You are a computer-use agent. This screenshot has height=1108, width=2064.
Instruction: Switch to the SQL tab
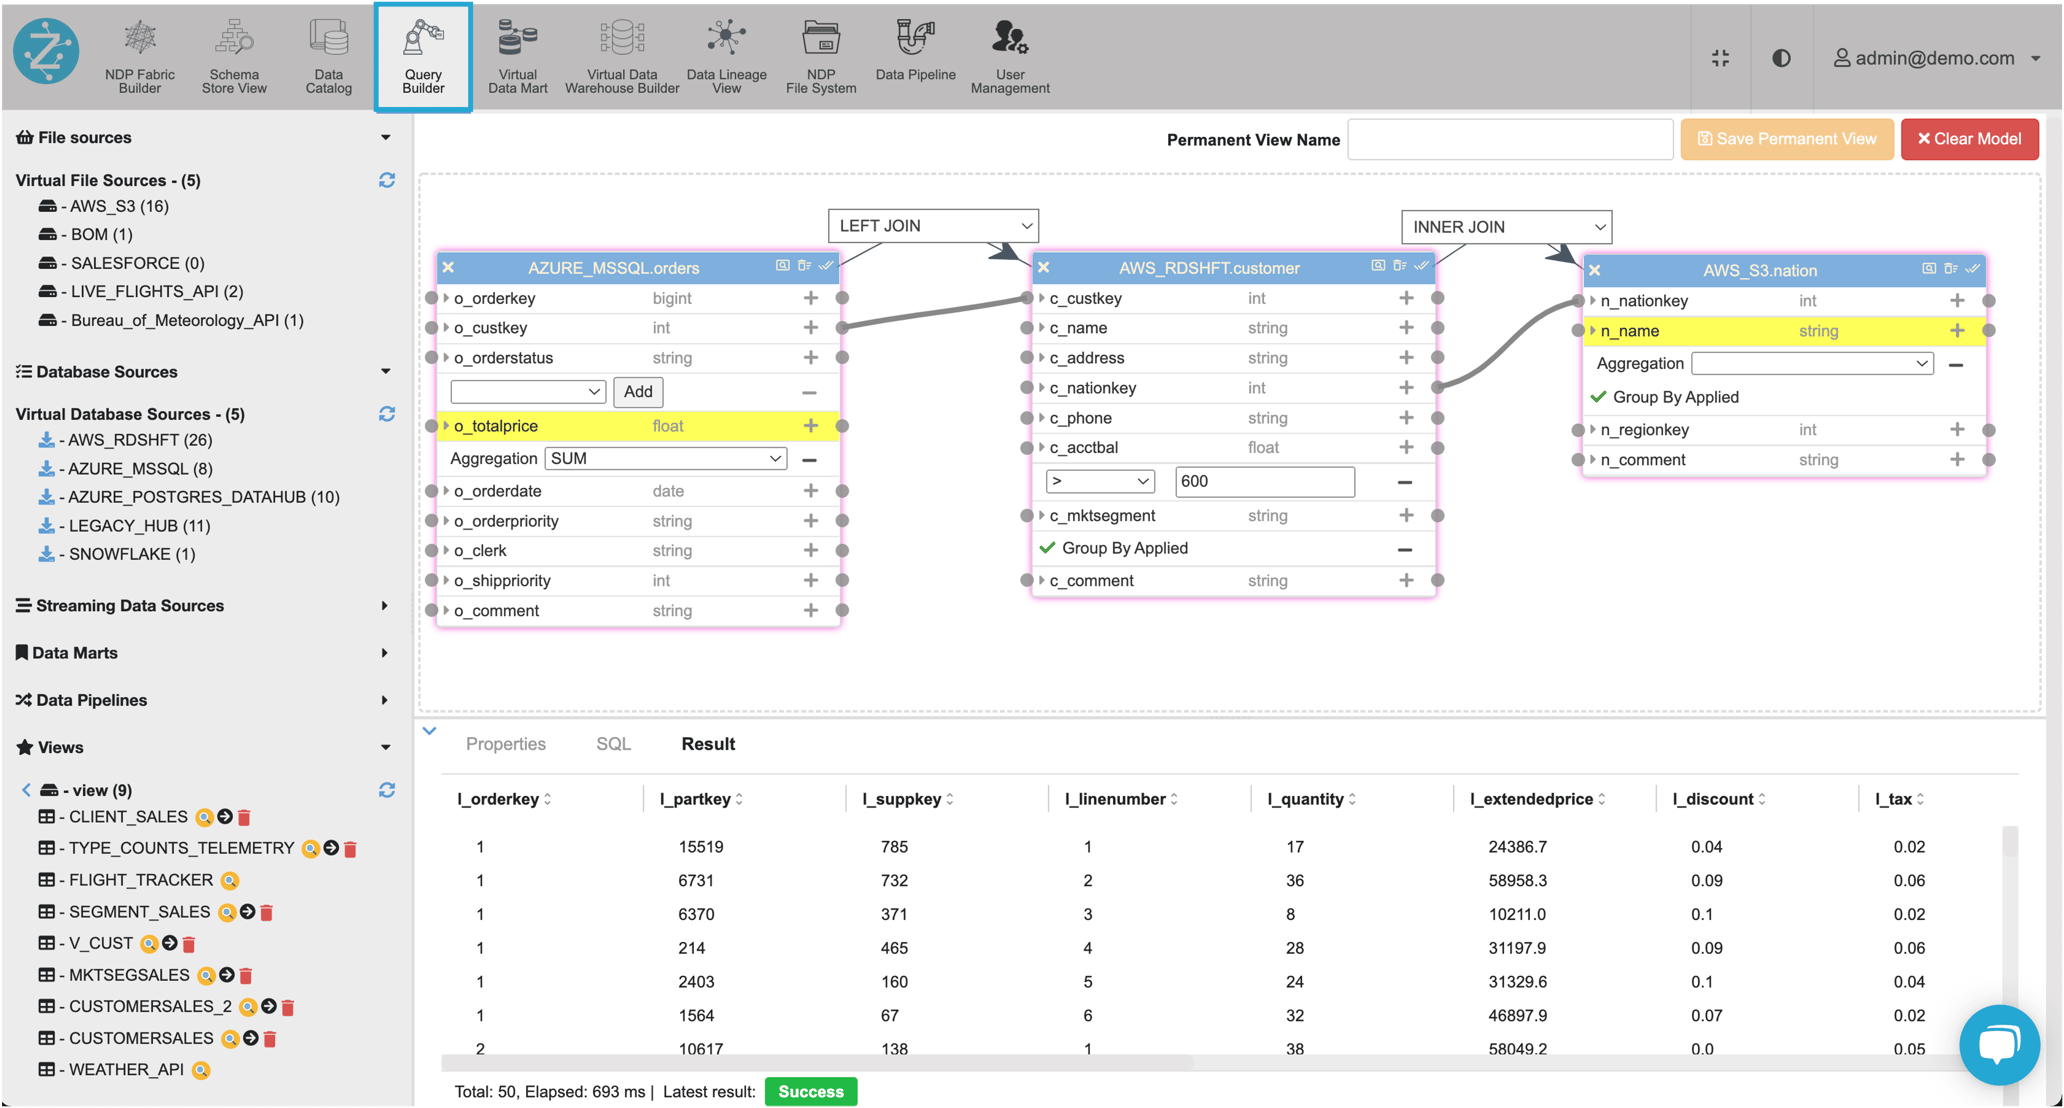[613, 743]
